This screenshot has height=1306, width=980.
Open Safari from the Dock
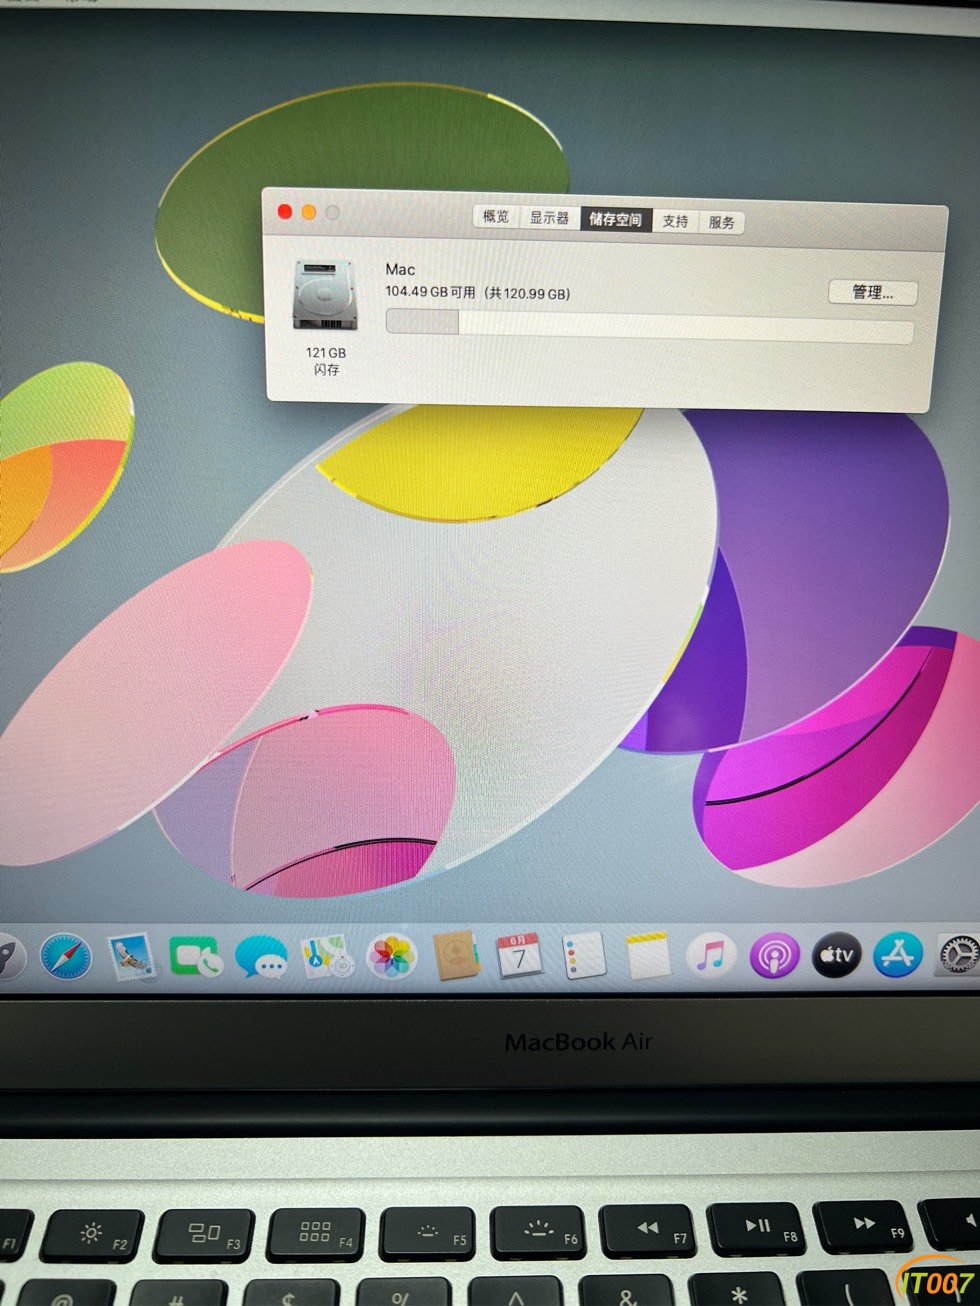tap(65, 958)
